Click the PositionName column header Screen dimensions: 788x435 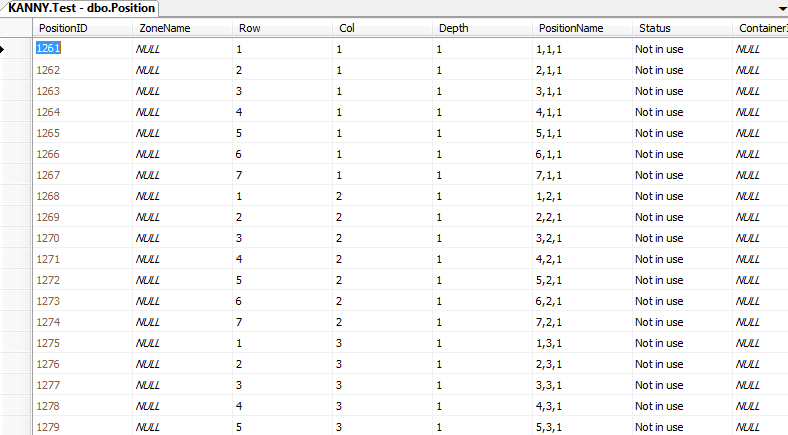(x=582, y=28)
